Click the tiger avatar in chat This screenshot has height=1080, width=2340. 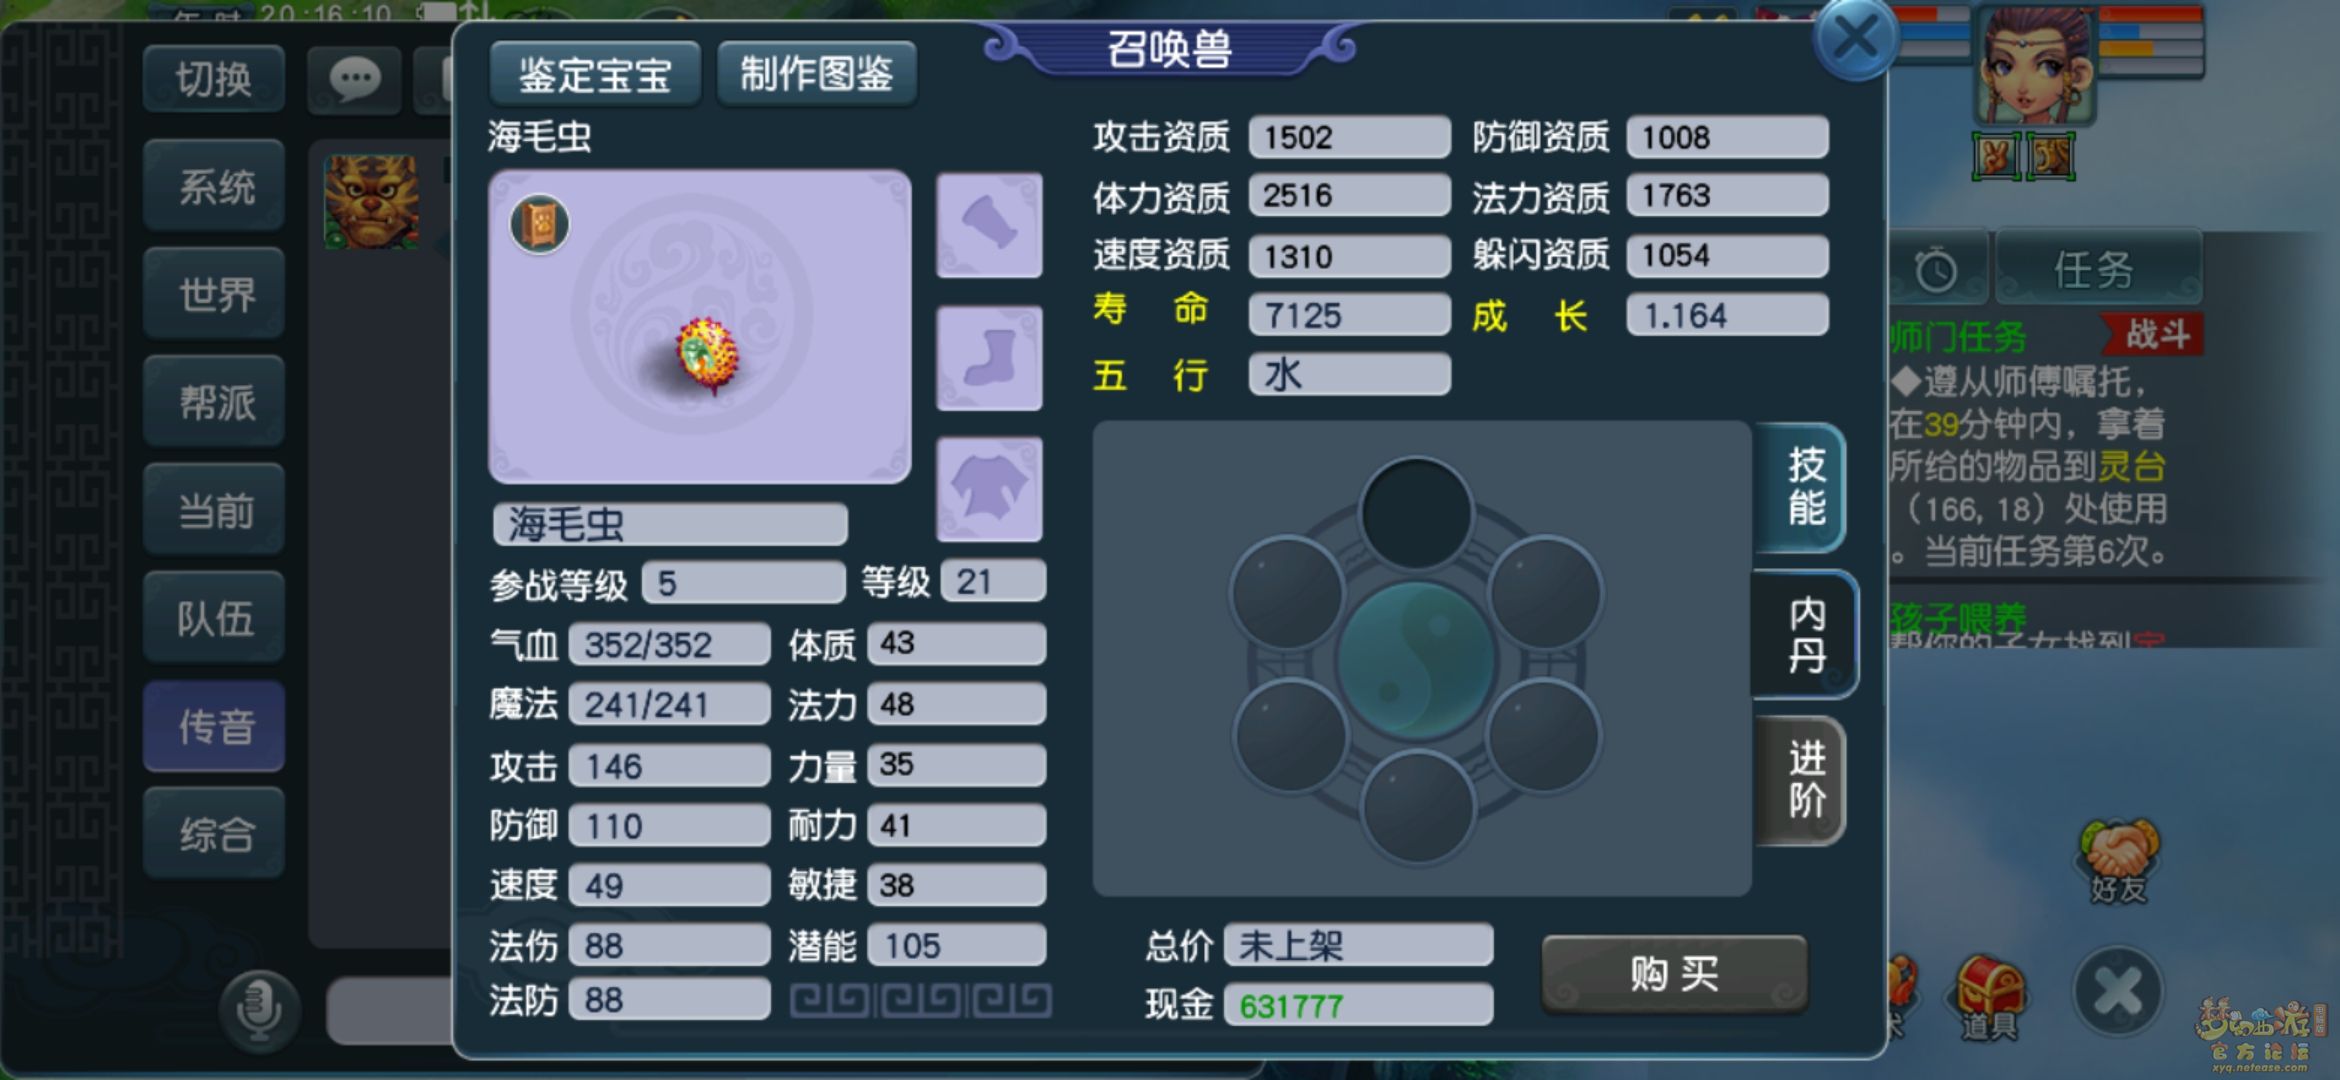coord(371,201)
